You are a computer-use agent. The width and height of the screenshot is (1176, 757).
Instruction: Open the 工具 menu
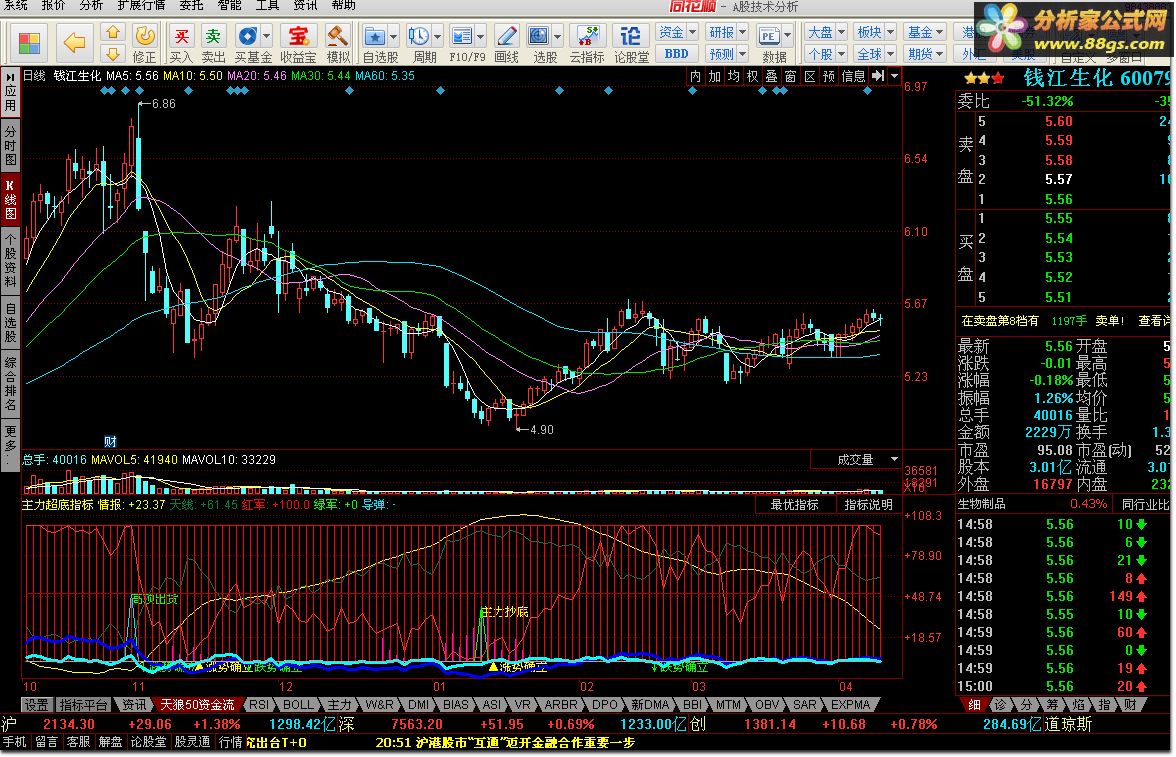click(x=267, y=5)
